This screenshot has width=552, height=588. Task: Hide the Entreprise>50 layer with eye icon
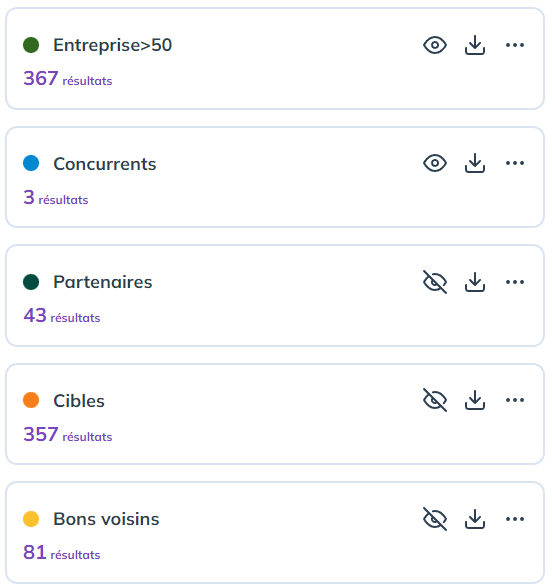pyautogui.click(x=435, y=45)
